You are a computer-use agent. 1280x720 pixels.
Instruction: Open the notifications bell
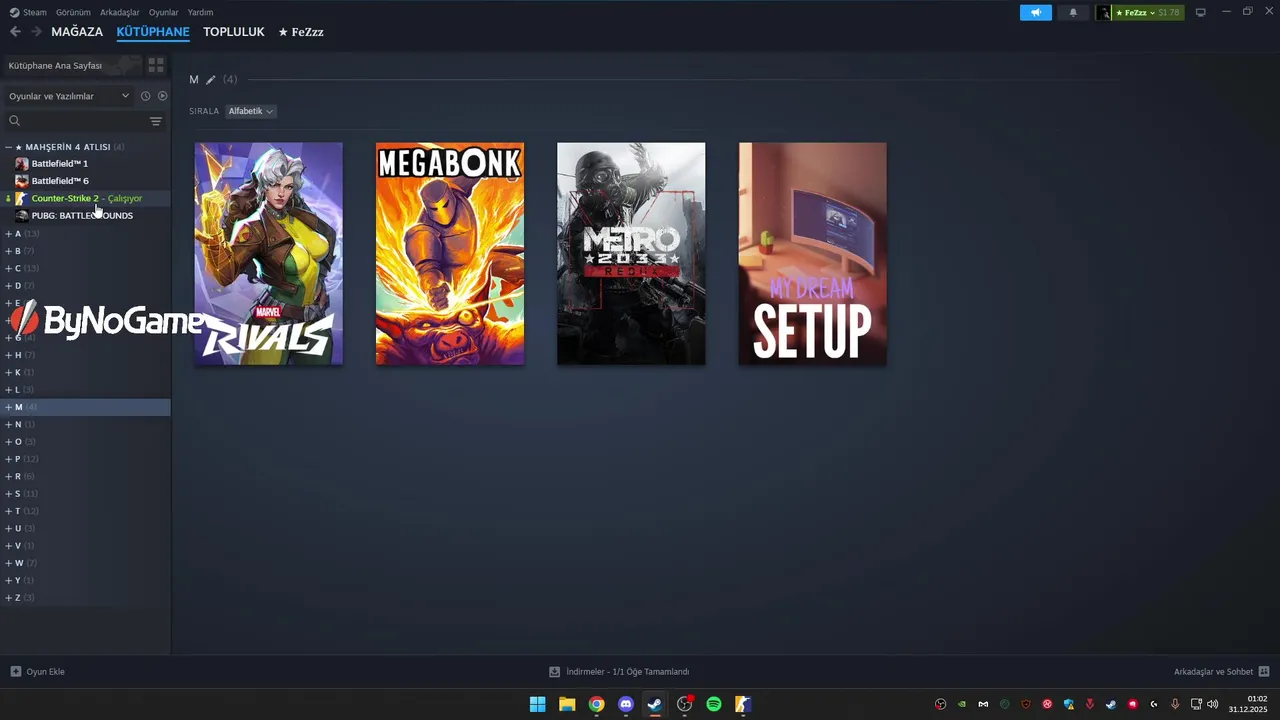tap(1073, 13)
